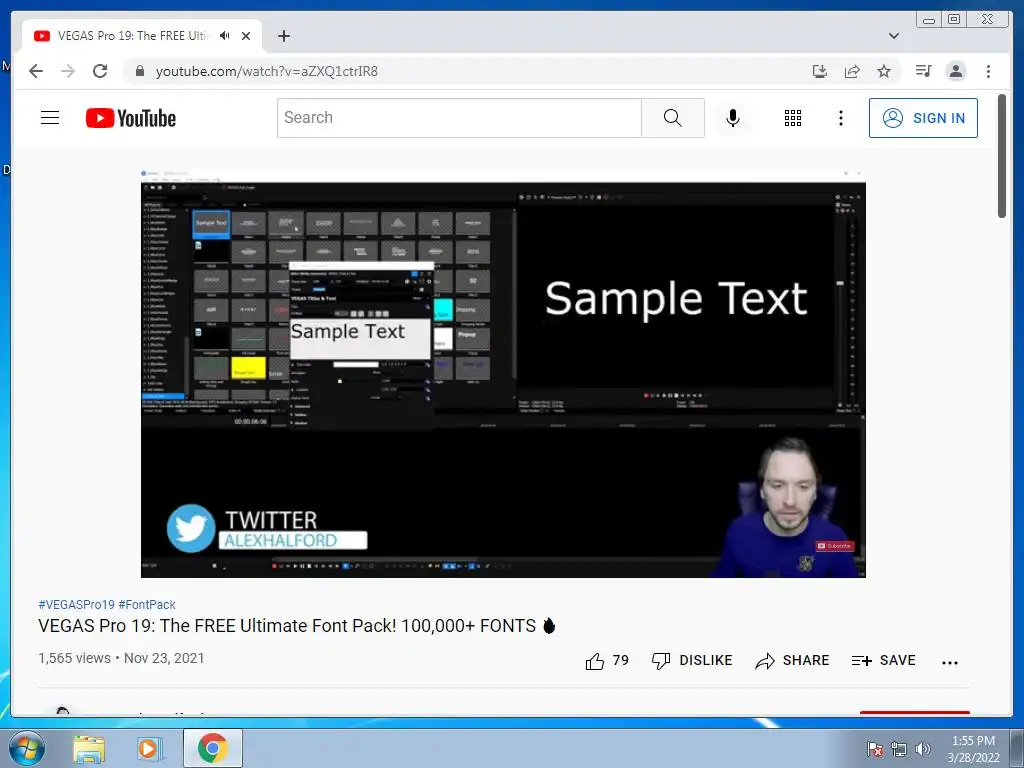Mute the tab via speaker icon
The image size is (1024, 768).
click(225, 36)
